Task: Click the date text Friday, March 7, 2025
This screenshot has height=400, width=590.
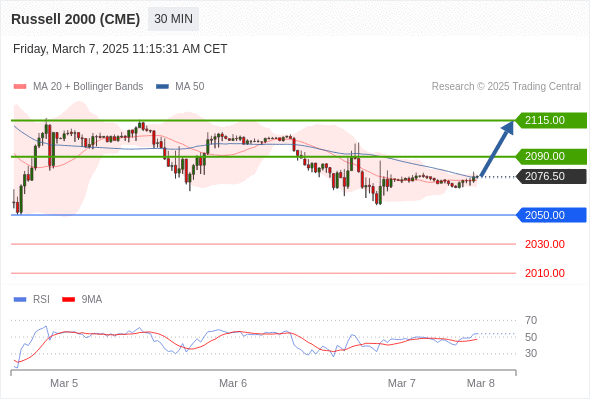Action: pos(120,49)
